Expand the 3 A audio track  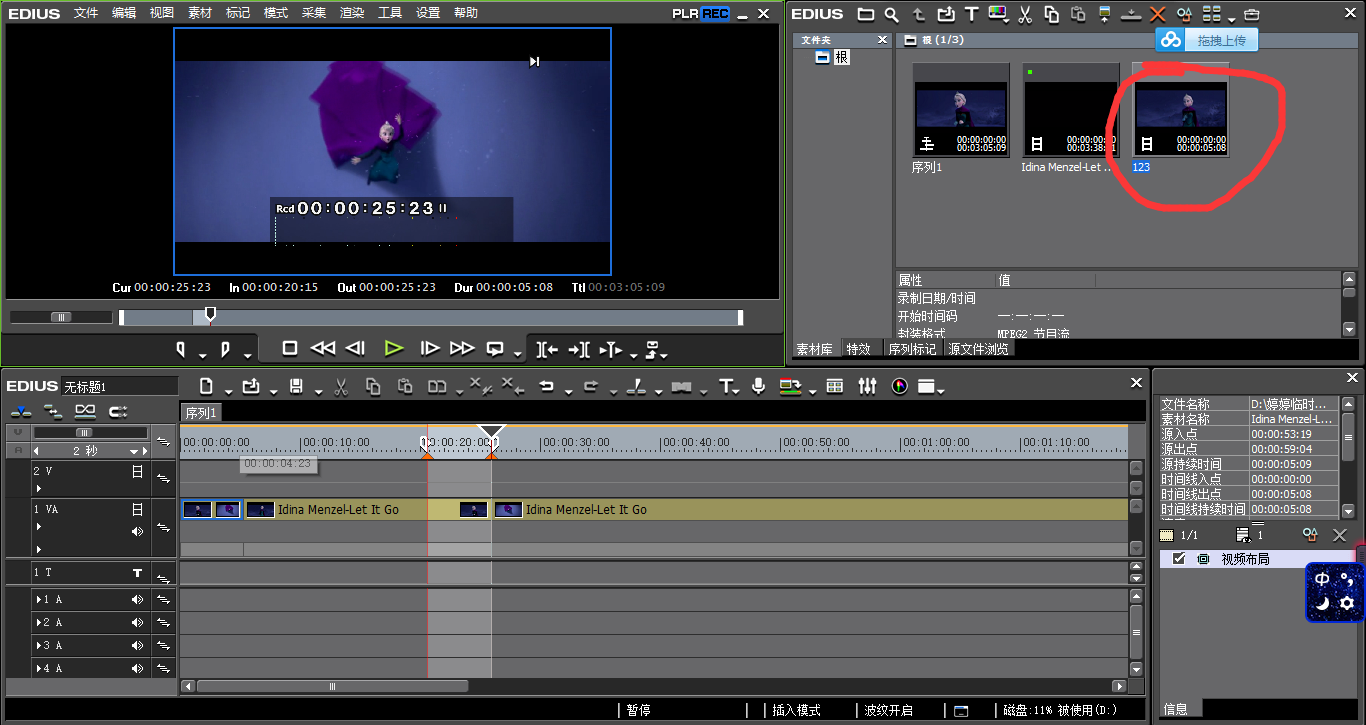pos(38,646)
